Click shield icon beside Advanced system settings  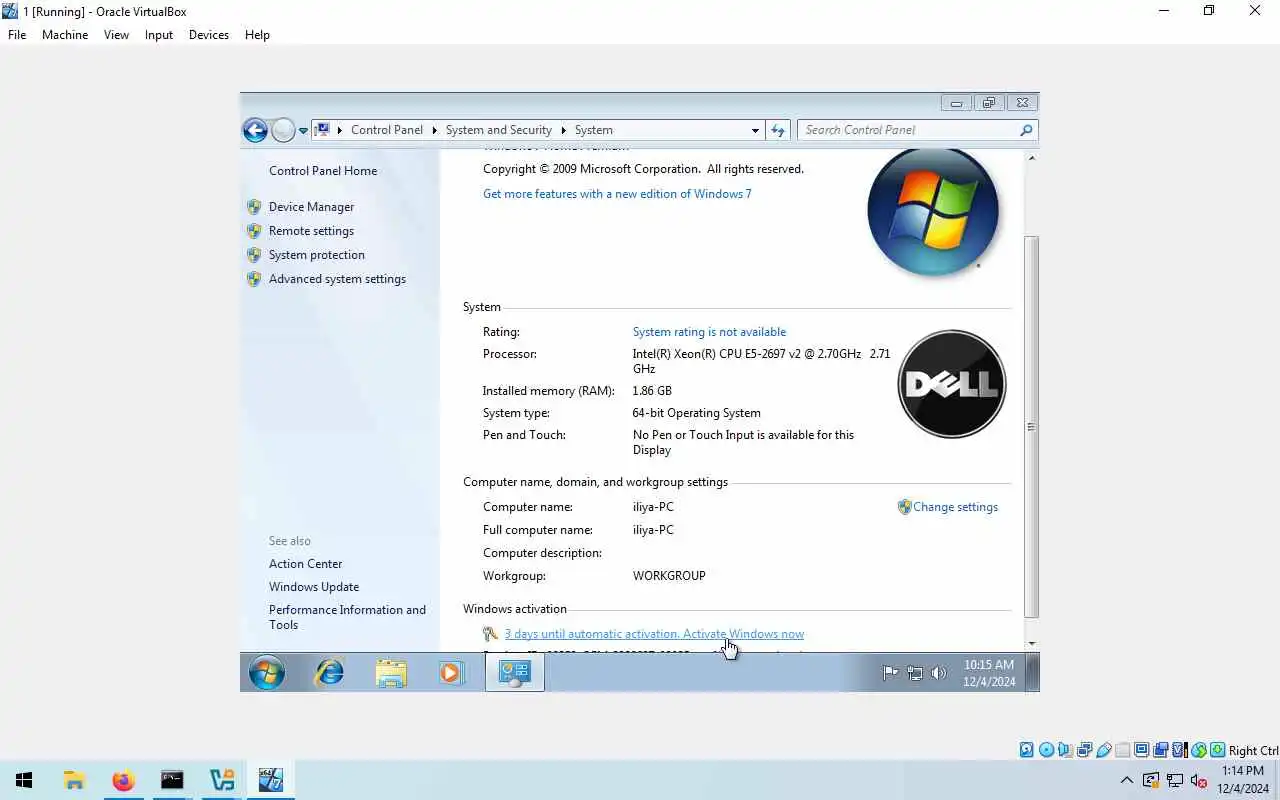click(254, 279)
